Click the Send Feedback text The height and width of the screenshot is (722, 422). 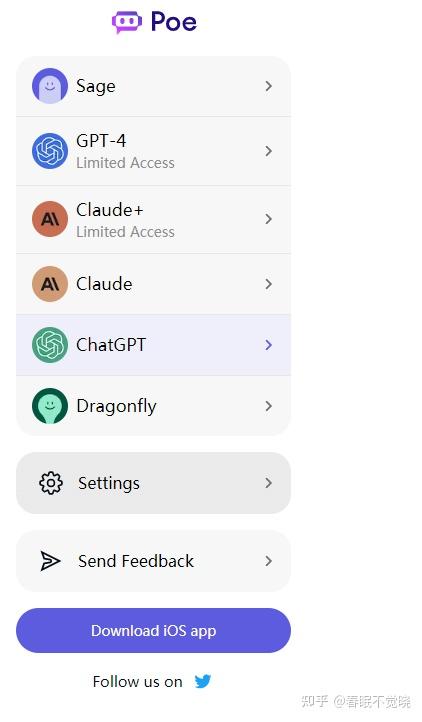coord(136,561)
